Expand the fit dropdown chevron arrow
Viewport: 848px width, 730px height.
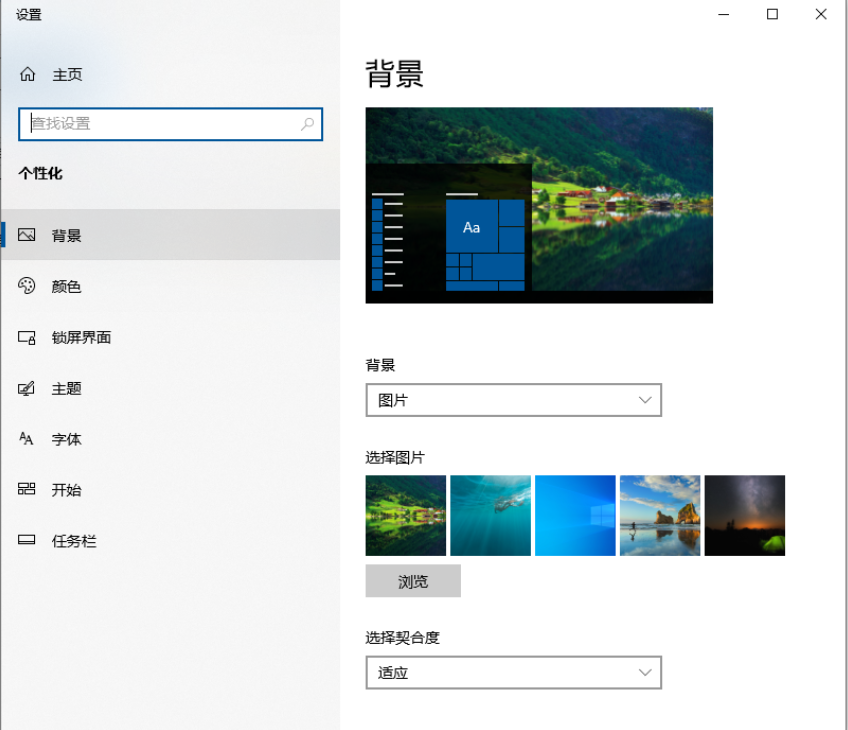646,672
